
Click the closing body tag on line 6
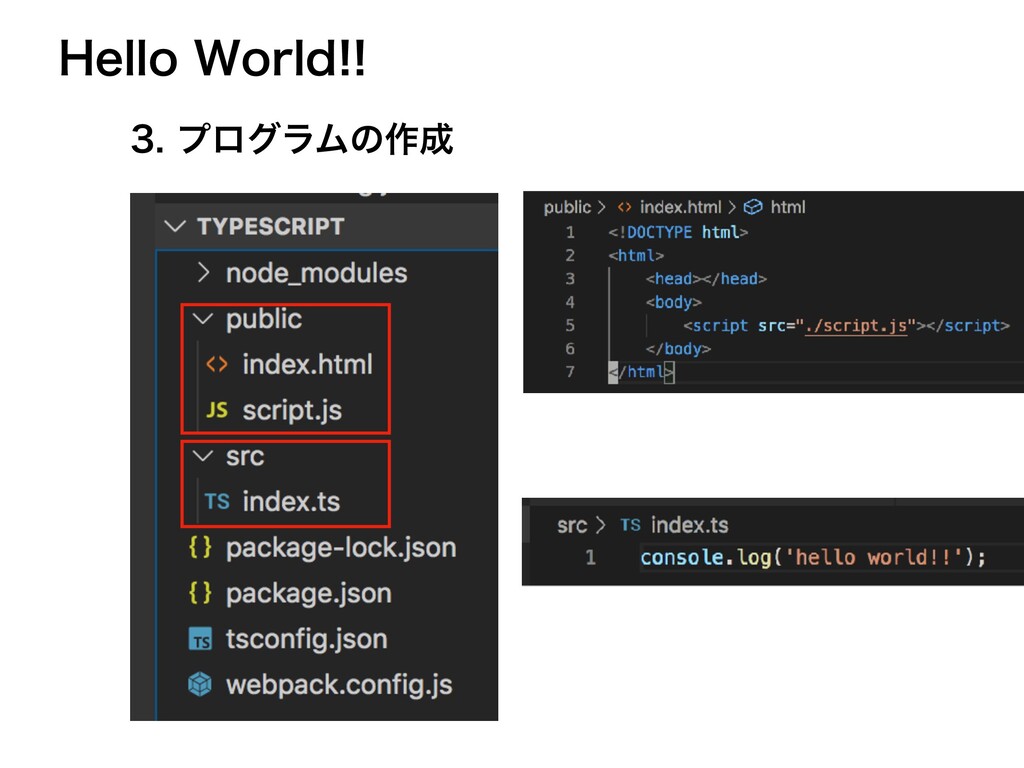coord(678,349)
